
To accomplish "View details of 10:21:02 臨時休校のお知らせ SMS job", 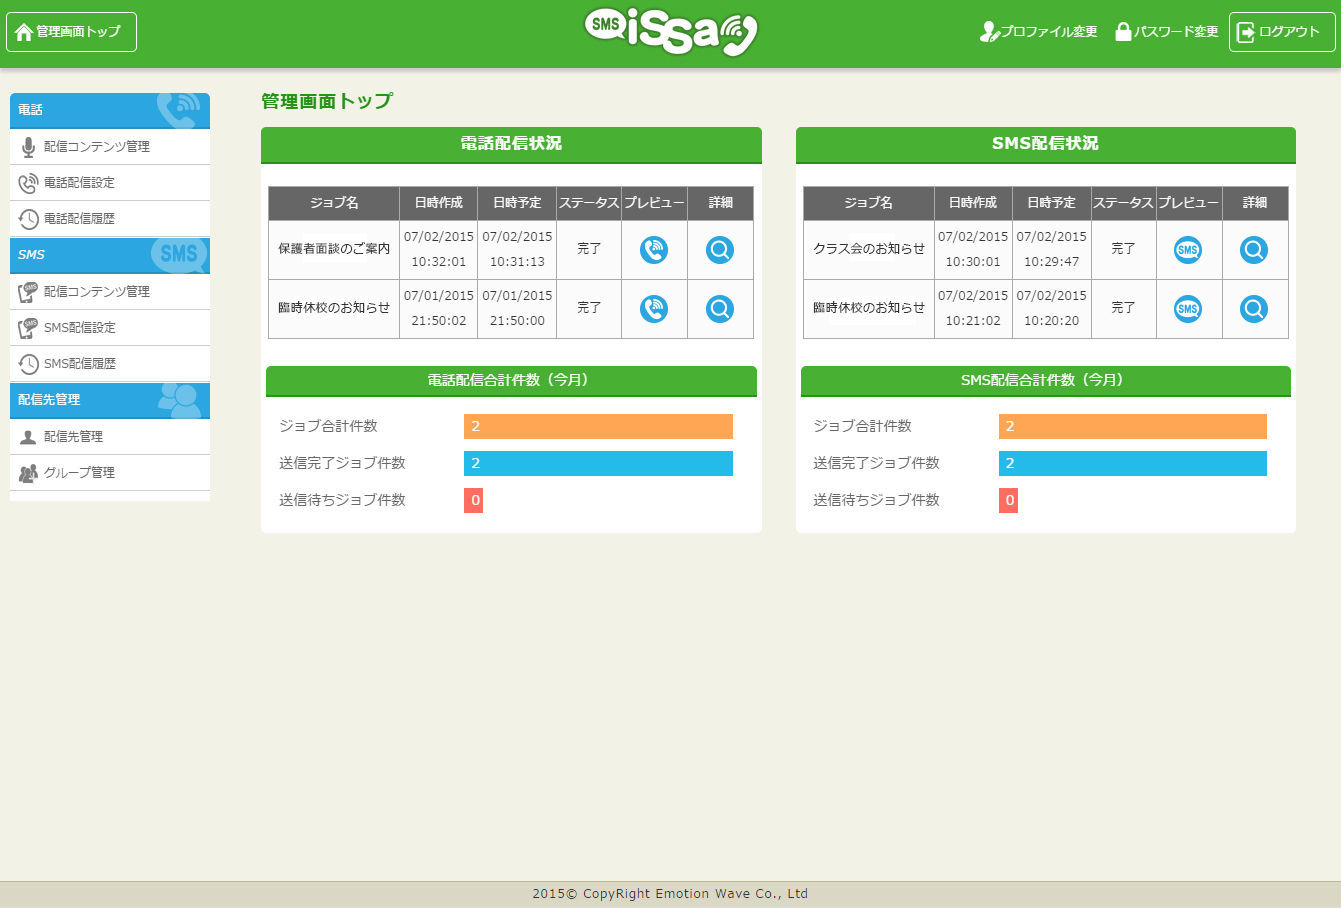I will click(x=1254, y=309).
